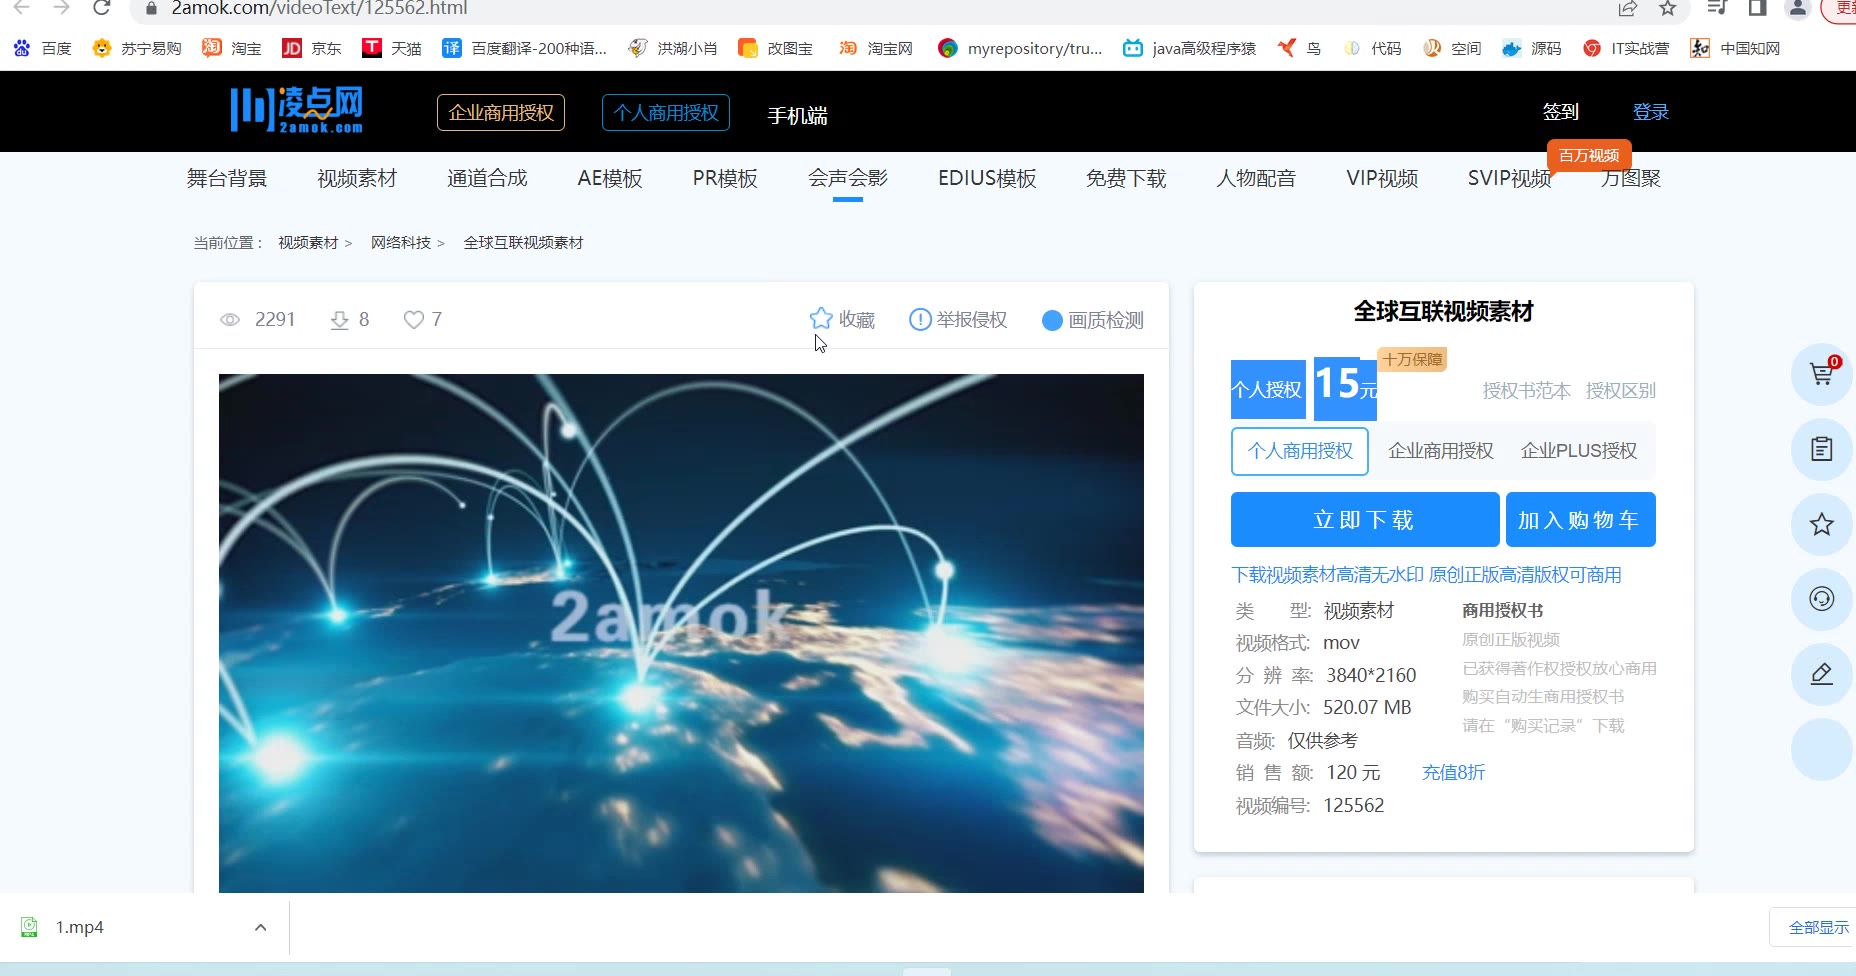Screen dimensions: 1856x976
Task: Click the download count icon
Action: tap(340, 320)
